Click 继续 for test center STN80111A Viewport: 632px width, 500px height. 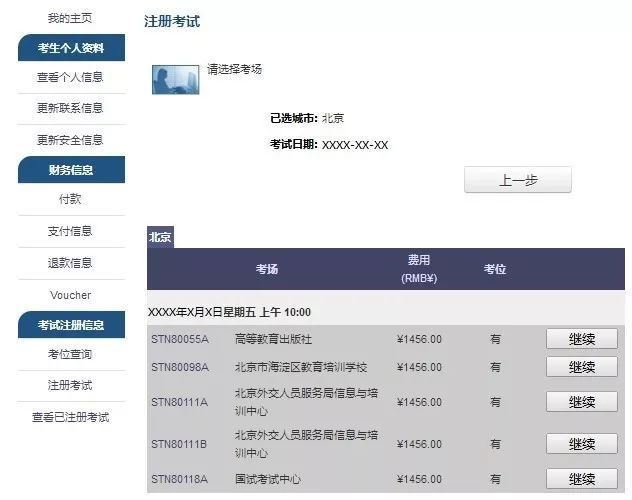(582, 402)
